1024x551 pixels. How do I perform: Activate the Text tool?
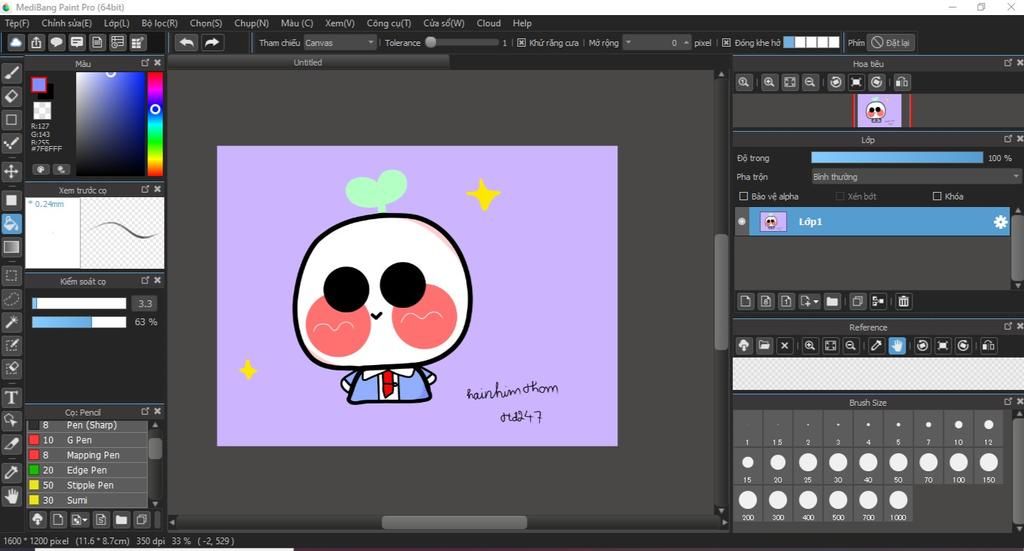(12, 397)
